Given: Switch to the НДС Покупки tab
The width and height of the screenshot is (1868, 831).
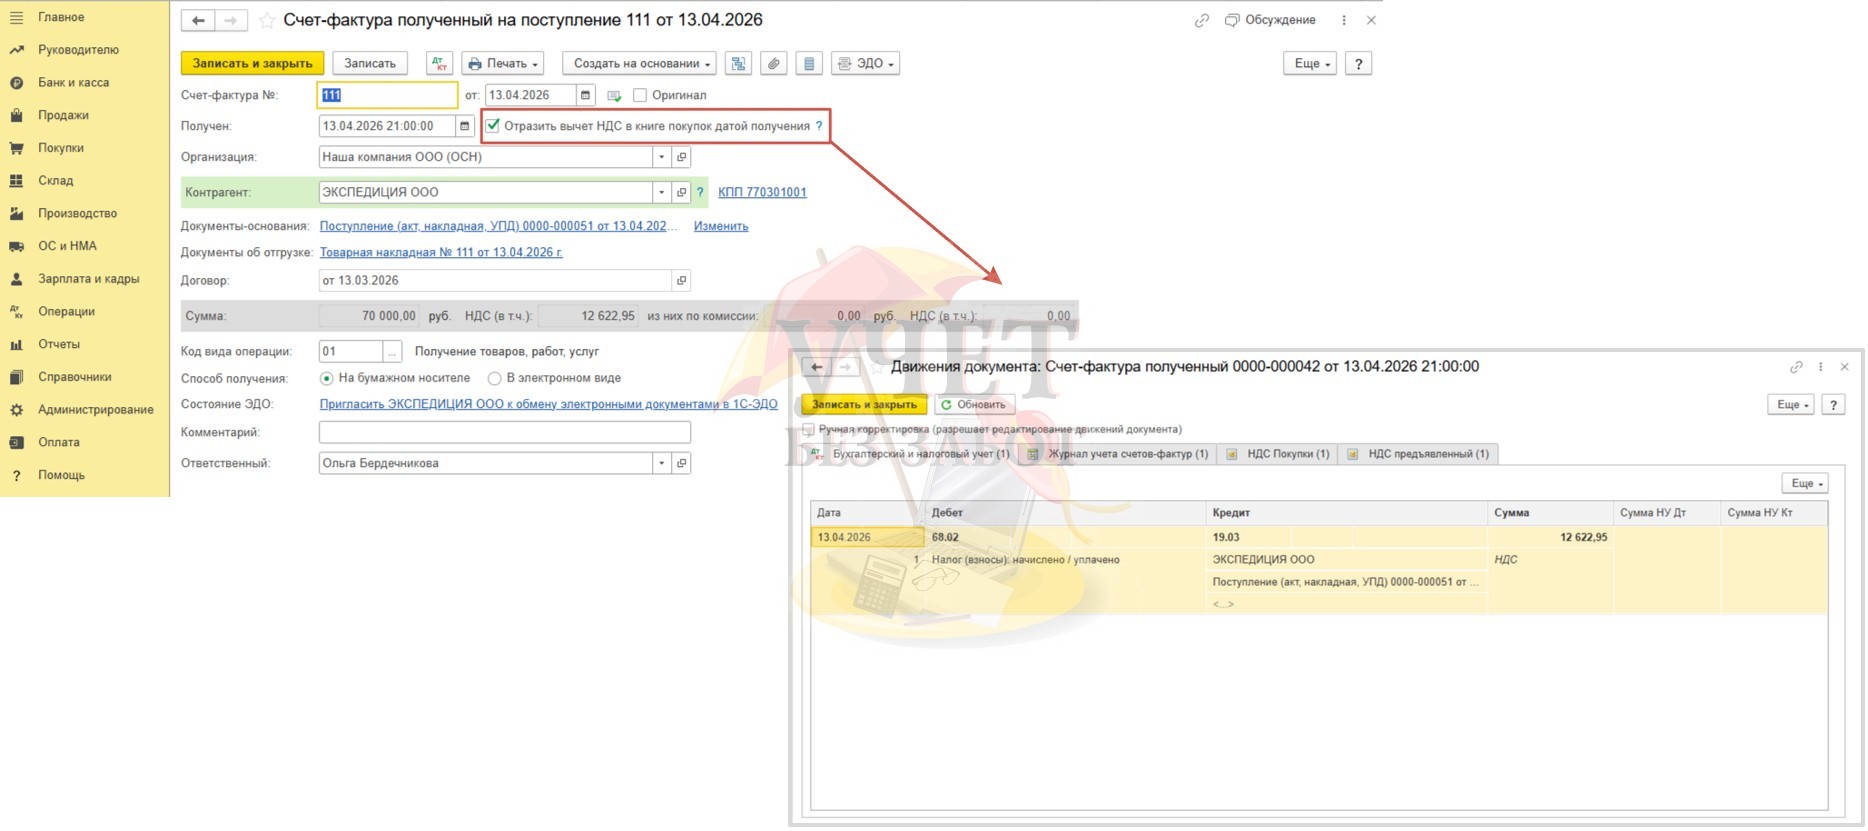Looking at the screenshot, I should pyautogui.click(x=1286, y=454).
